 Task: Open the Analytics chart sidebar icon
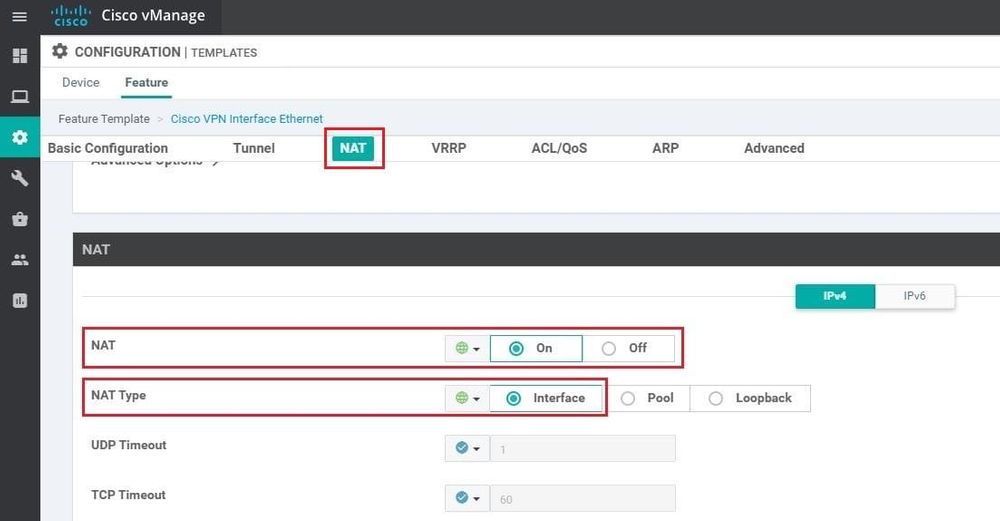point(20,300)
